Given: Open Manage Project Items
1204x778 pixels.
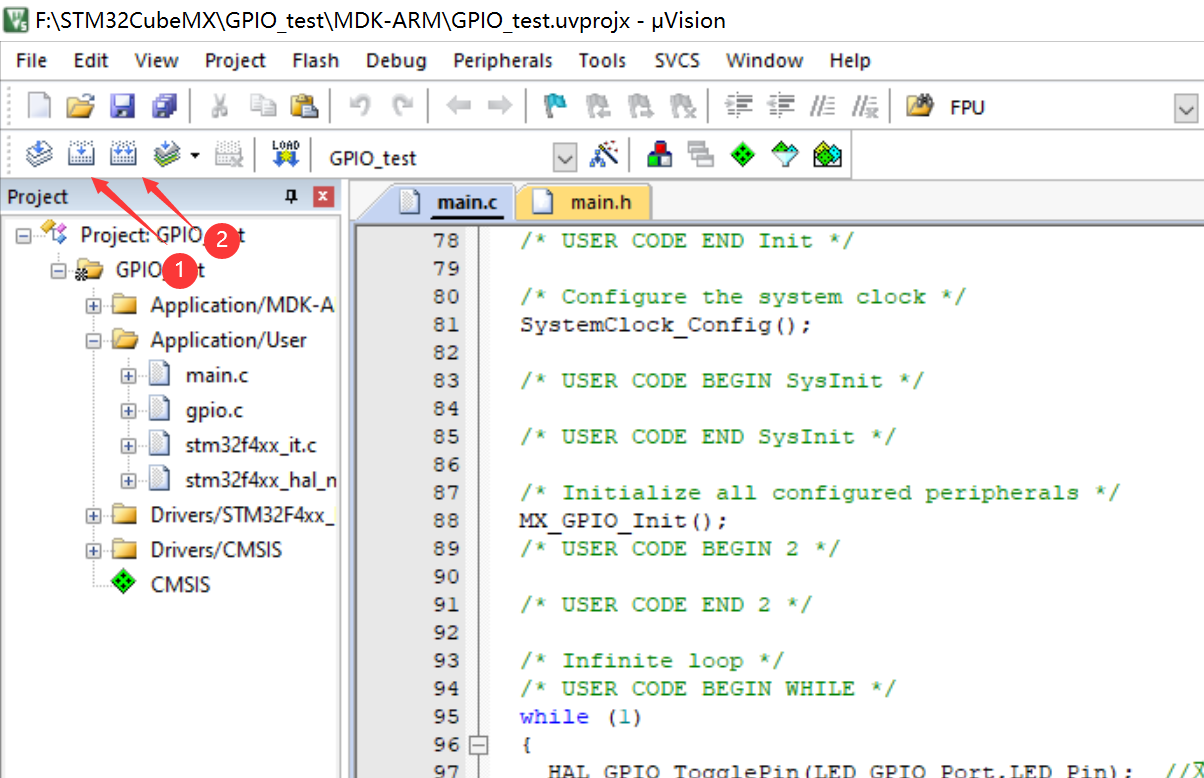Looking at the screenshot, I should tap(660, 154).
